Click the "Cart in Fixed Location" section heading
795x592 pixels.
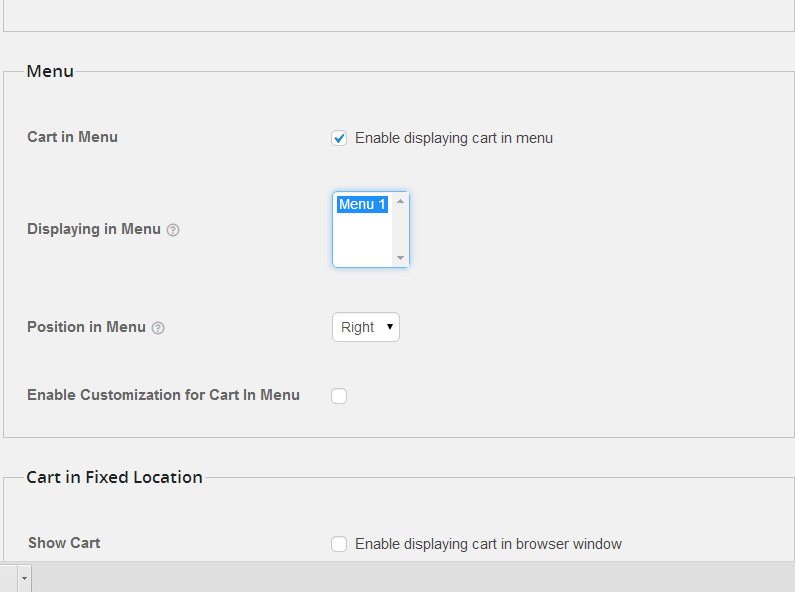[114, 477]
